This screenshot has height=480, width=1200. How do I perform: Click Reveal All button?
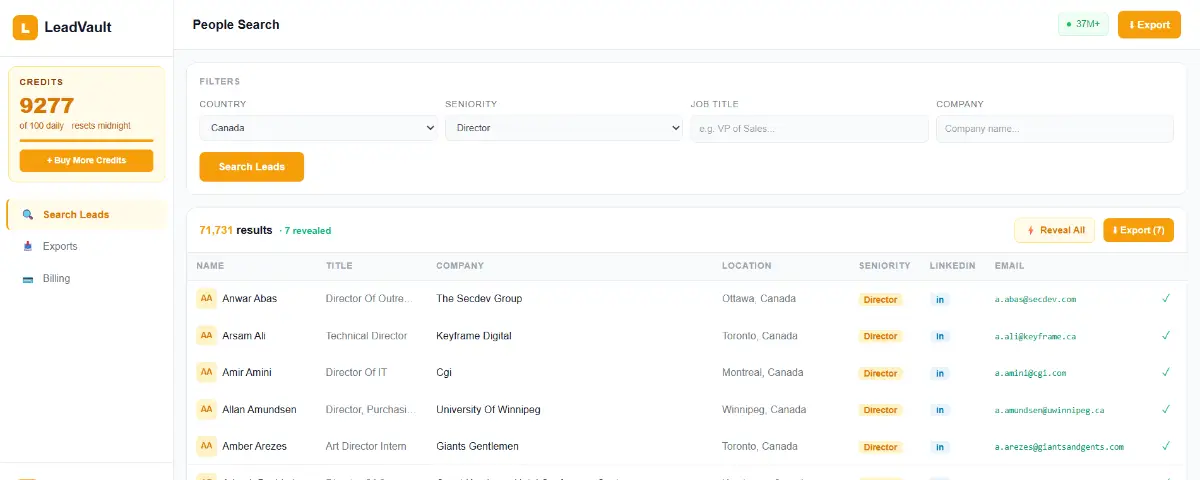(1055, 230)
